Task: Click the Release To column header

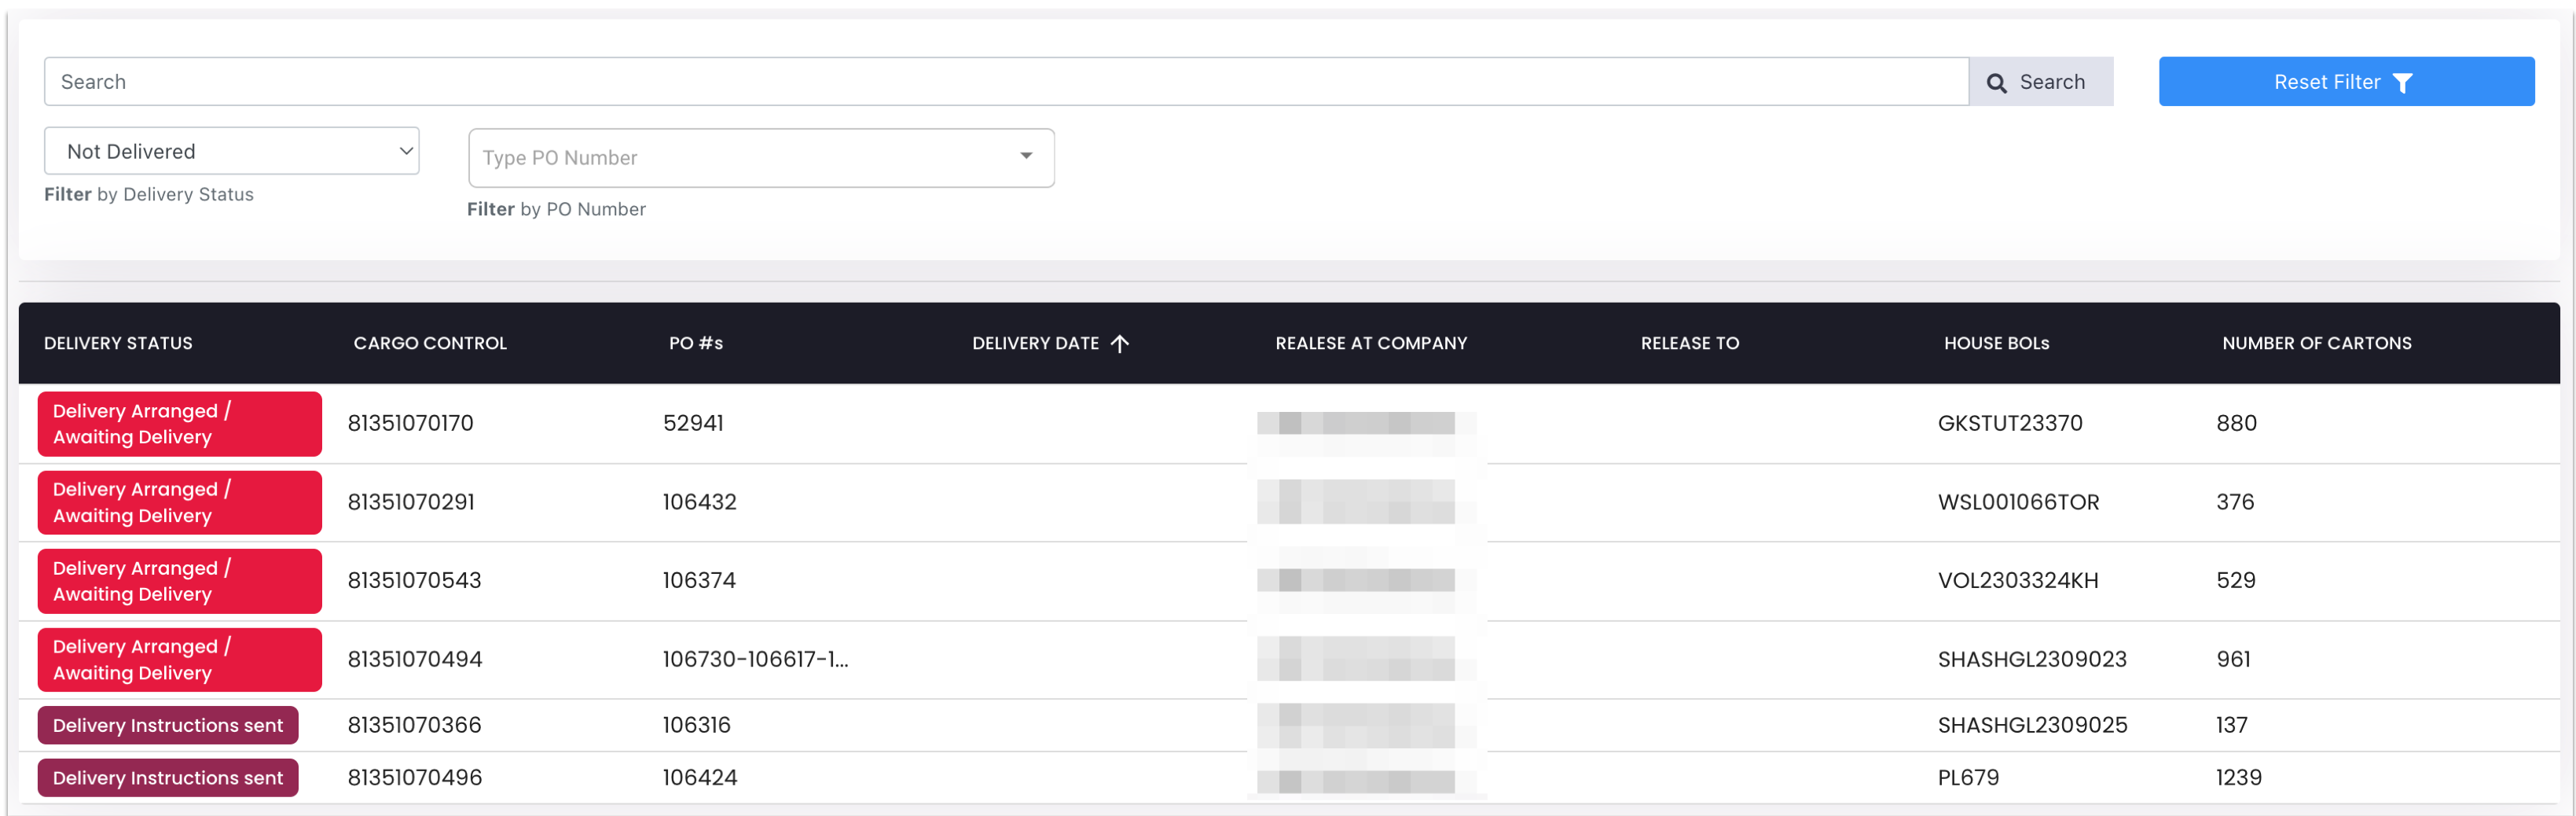Action: point(1690,343)
